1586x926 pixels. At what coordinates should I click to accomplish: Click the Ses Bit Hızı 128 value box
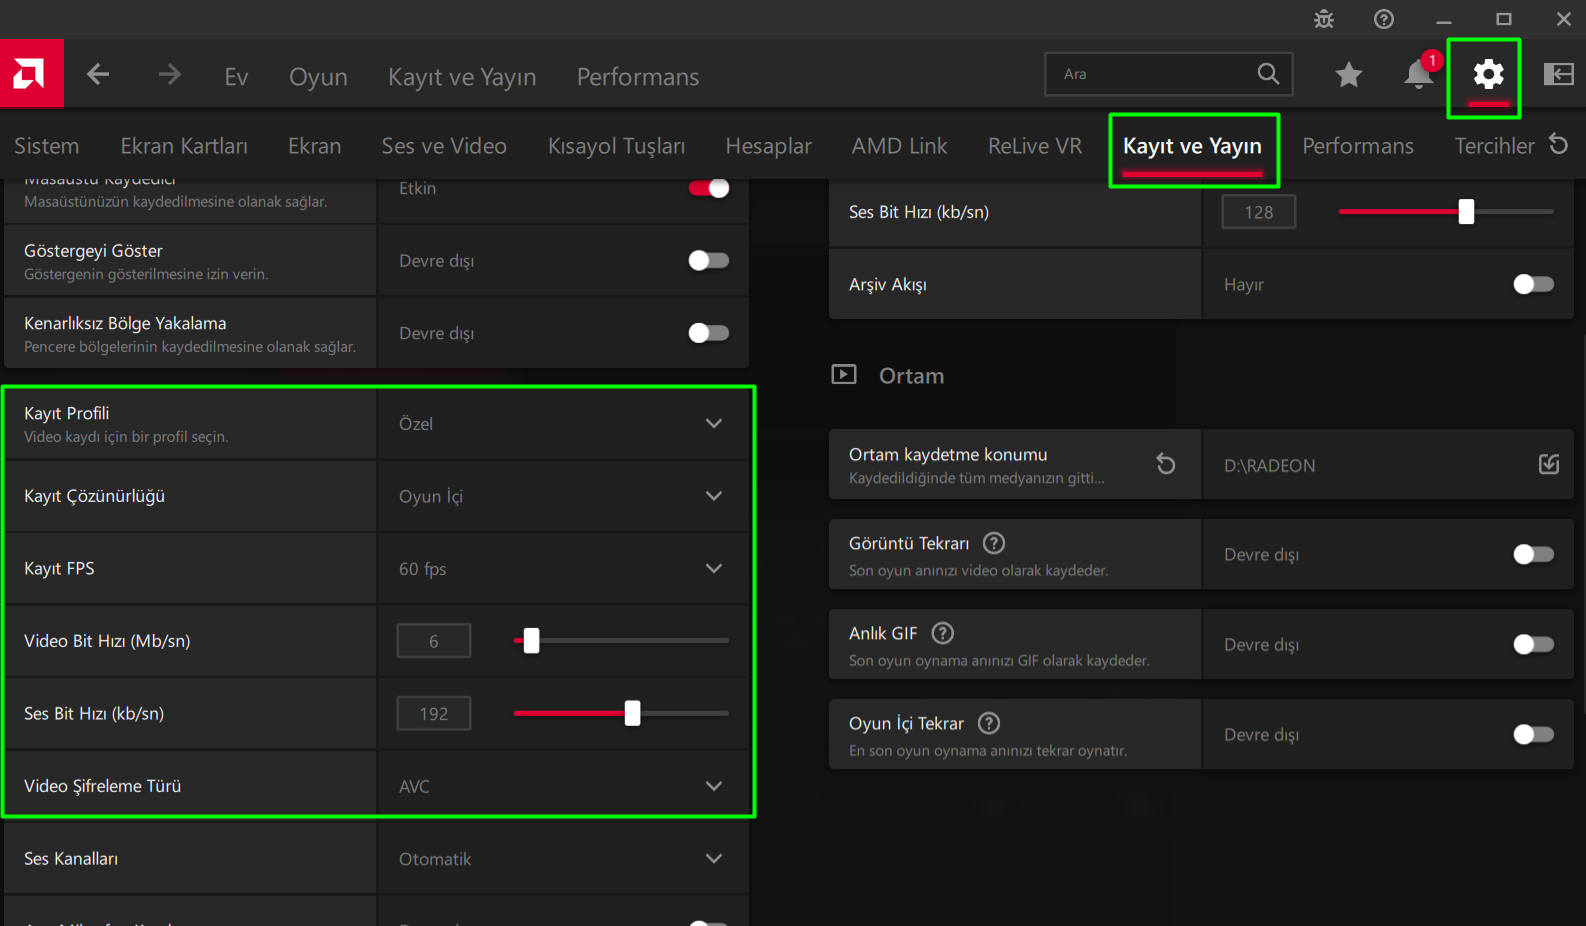(x=1259, y=211)
